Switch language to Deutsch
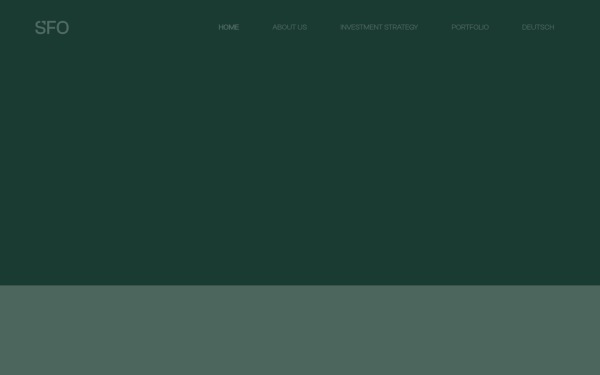600x375 pixels. [538, 27]
